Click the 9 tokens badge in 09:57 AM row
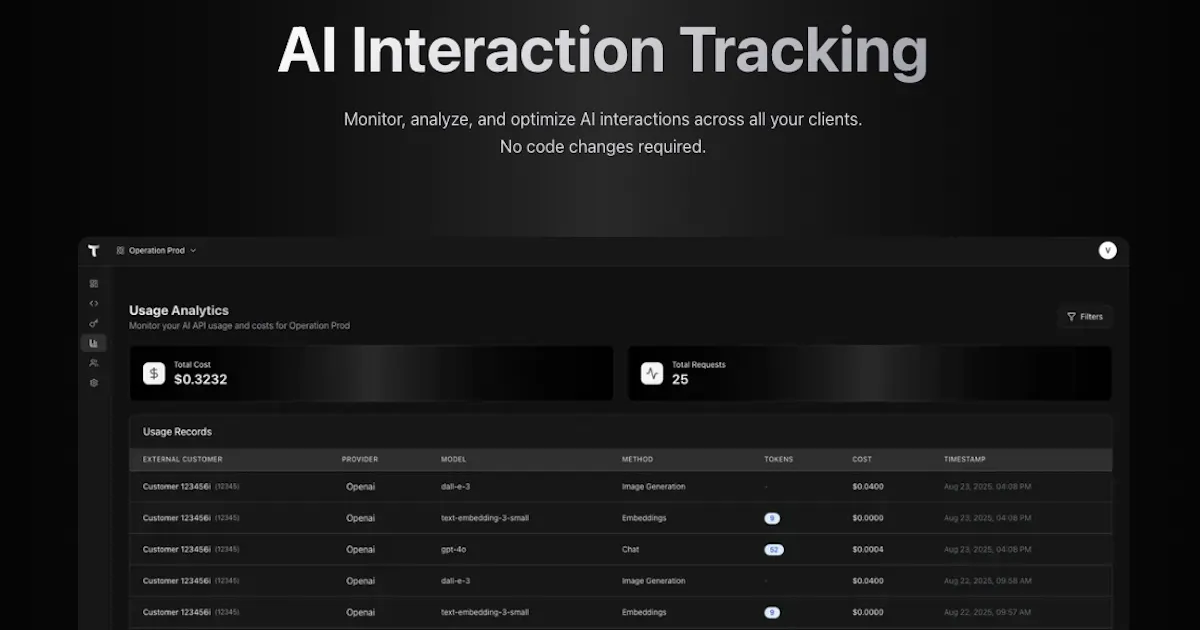 coord(772,613)
